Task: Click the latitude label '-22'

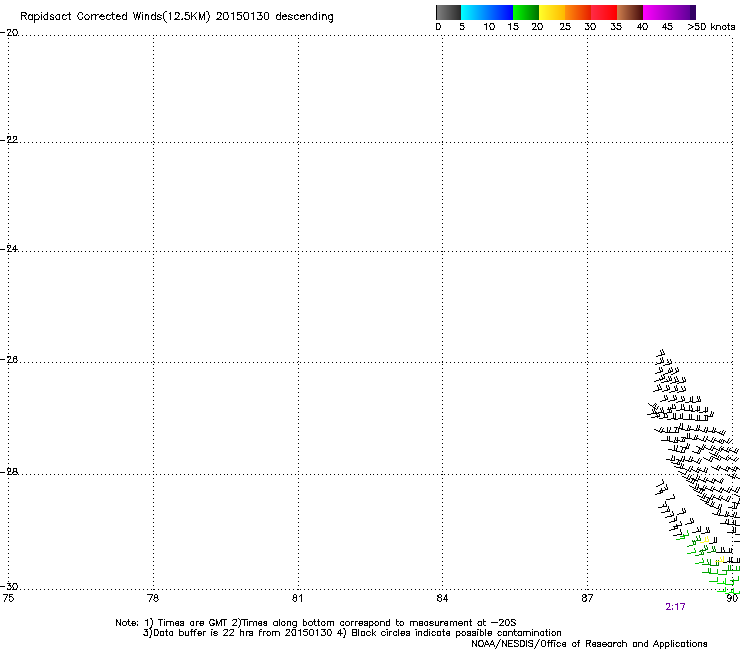Action: tap(9, 139)
